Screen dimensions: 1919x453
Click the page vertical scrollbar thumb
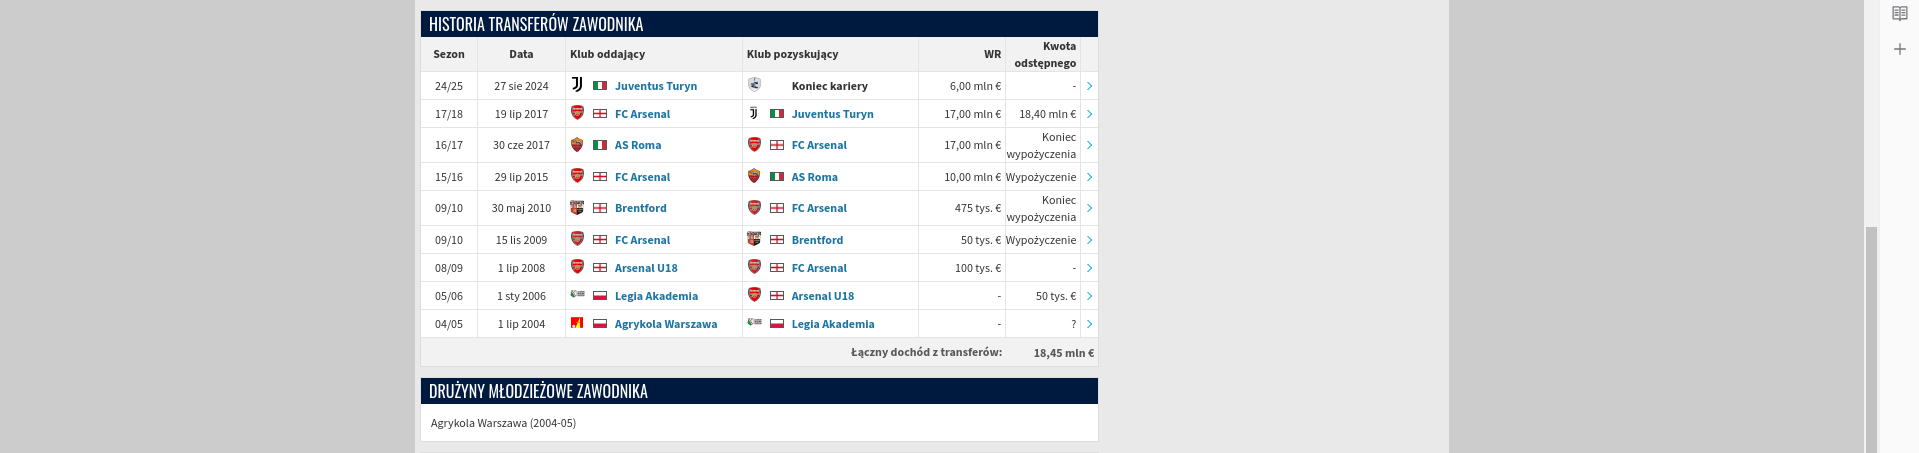coord(1871,339)
